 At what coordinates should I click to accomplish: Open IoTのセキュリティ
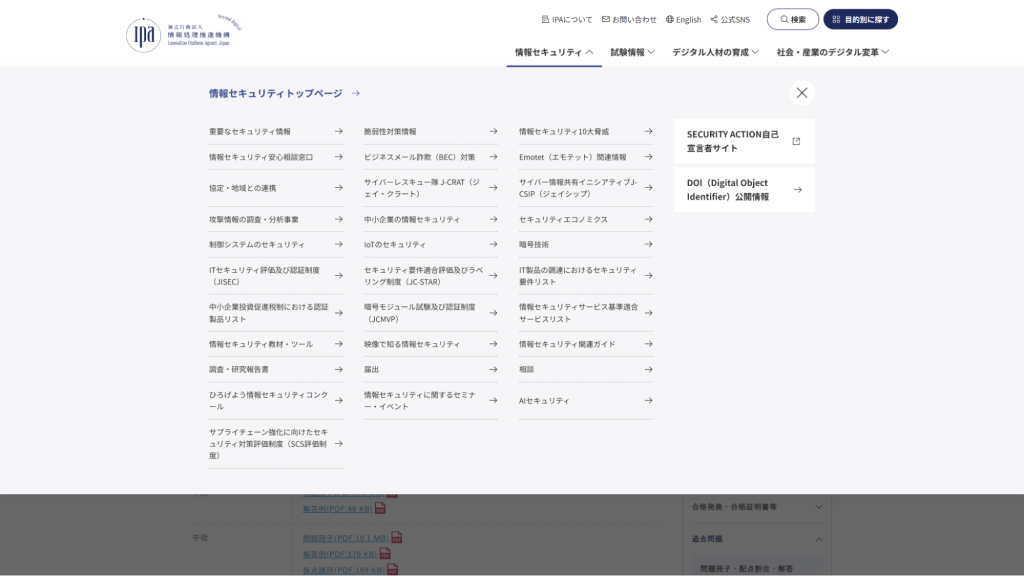click(x=430, y=244)
